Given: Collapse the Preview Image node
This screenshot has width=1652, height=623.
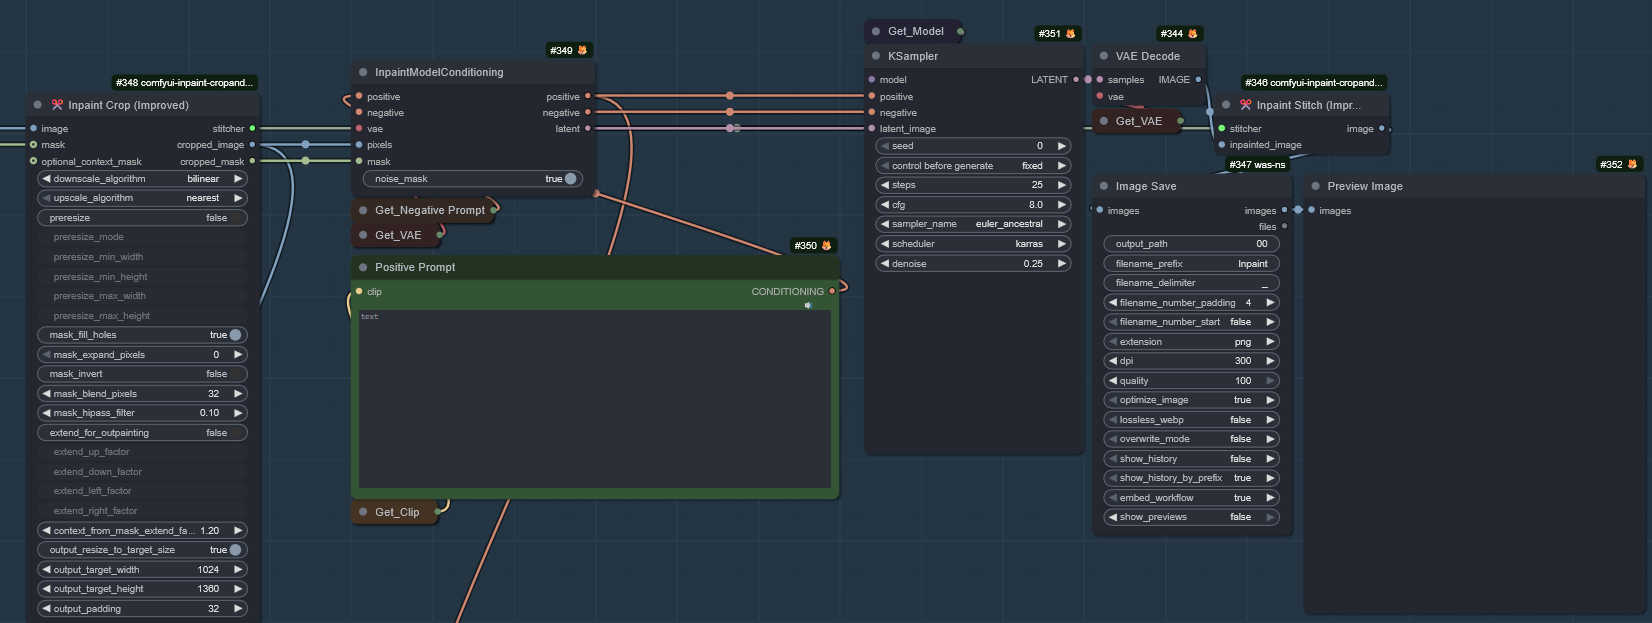Looking at the screenshot, I should click(x=1316, y=187).
